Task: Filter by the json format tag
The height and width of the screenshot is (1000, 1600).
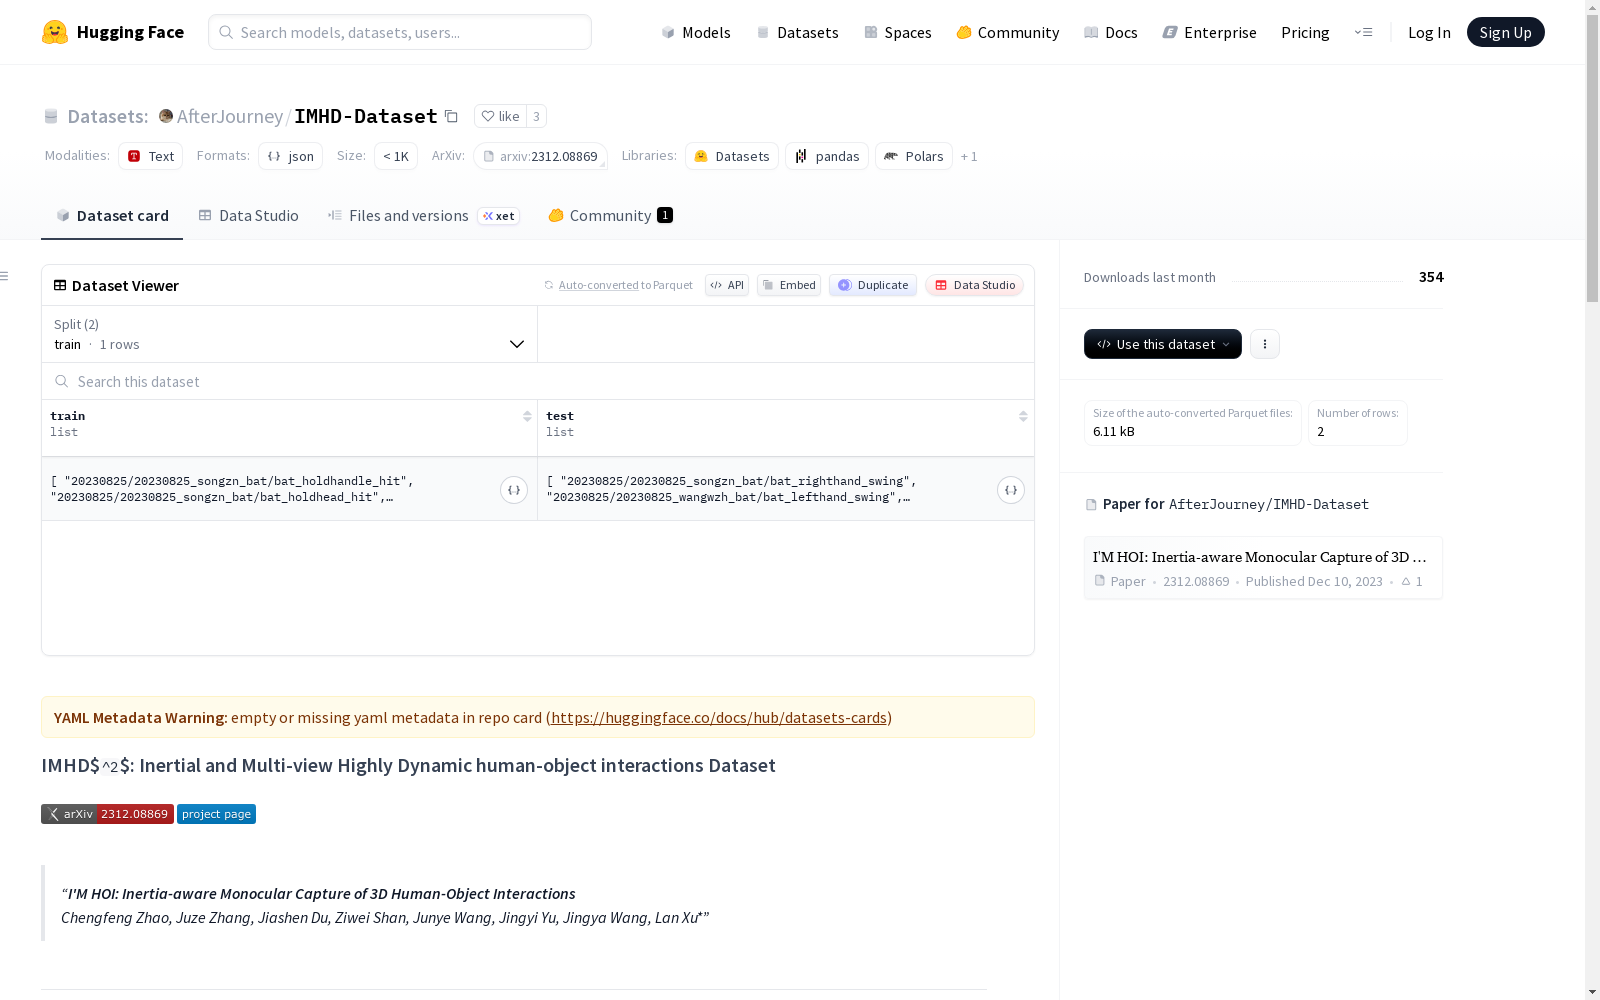Action: [291, 156]
